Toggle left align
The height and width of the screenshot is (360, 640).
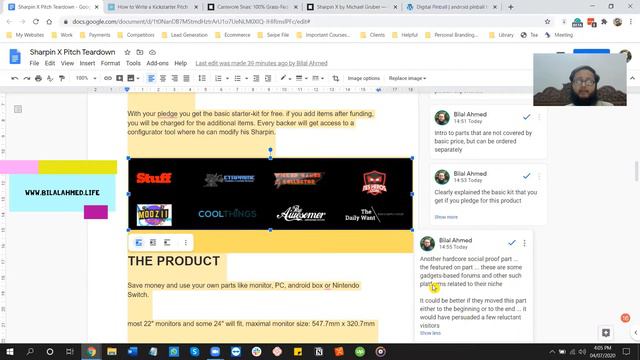click(151, 78)
